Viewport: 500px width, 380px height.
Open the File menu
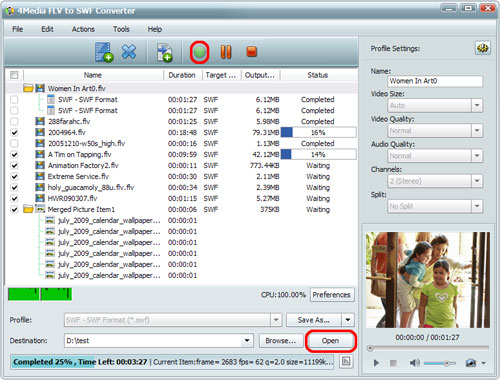pos(17,29)
